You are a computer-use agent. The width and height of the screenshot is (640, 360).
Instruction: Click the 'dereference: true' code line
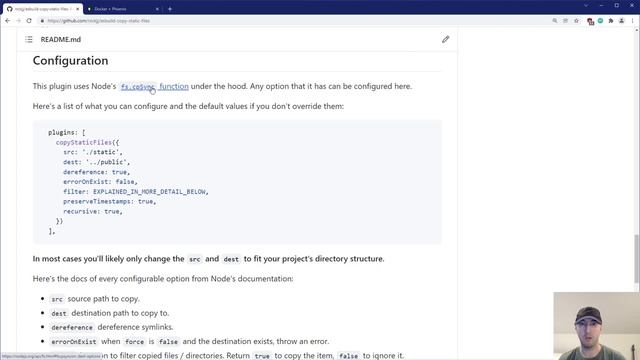[x=96, y=172]
